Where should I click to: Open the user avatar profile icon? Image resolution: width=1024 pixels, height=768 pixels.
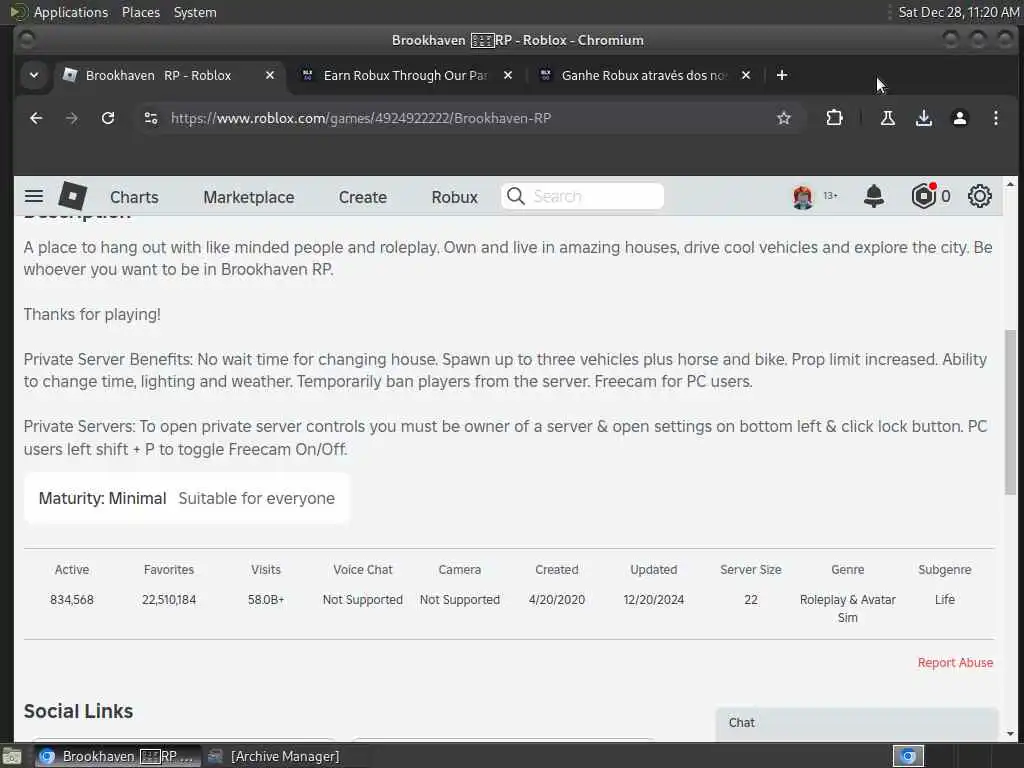tap(803, 196)
